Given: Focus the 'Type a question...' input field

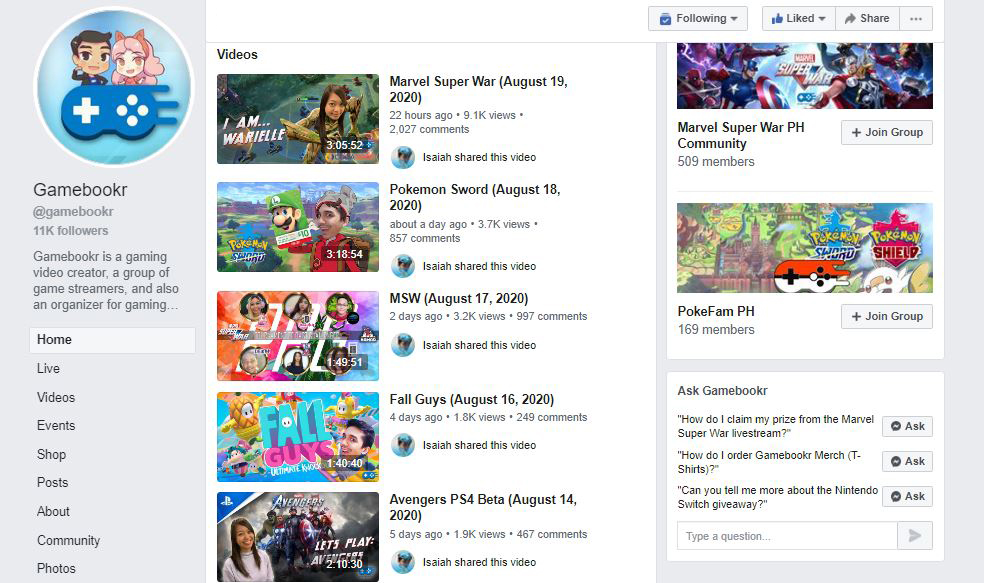Looking at the screenshot, I should pos(787,536).
